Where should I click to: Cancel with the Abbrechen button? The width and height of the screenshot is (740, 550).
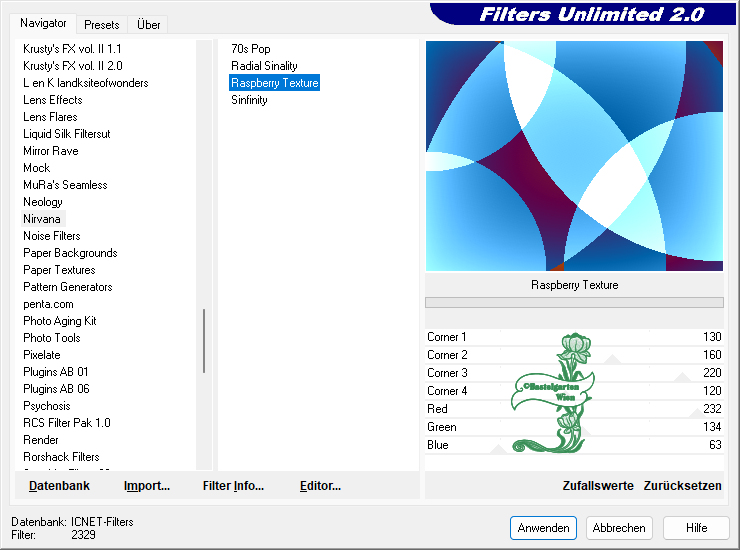619,528
